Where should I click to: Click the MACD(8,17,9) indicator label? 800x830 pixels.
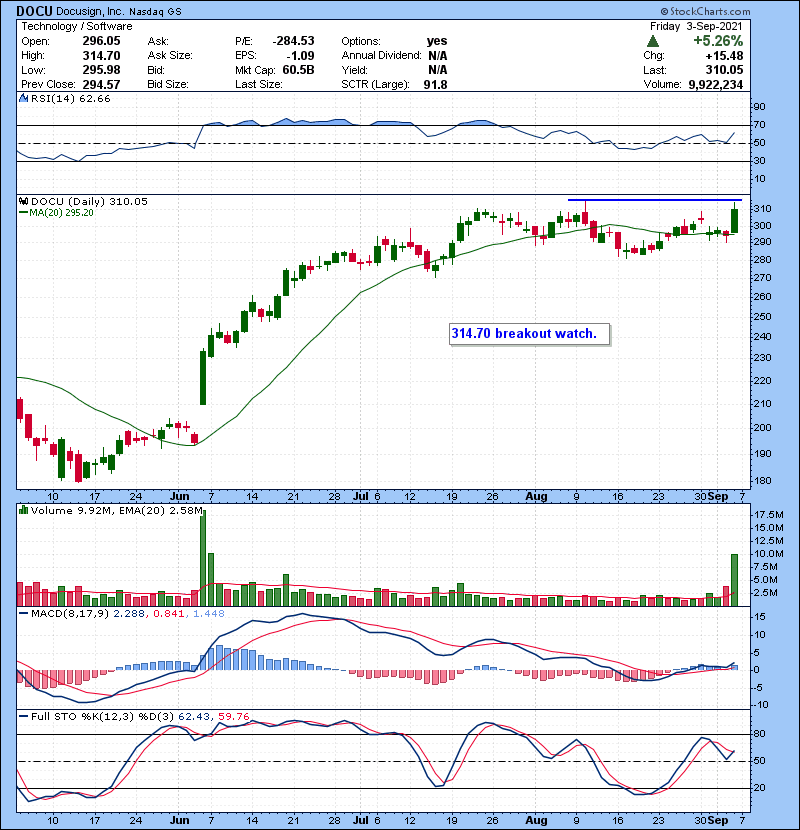pos(70,614)
